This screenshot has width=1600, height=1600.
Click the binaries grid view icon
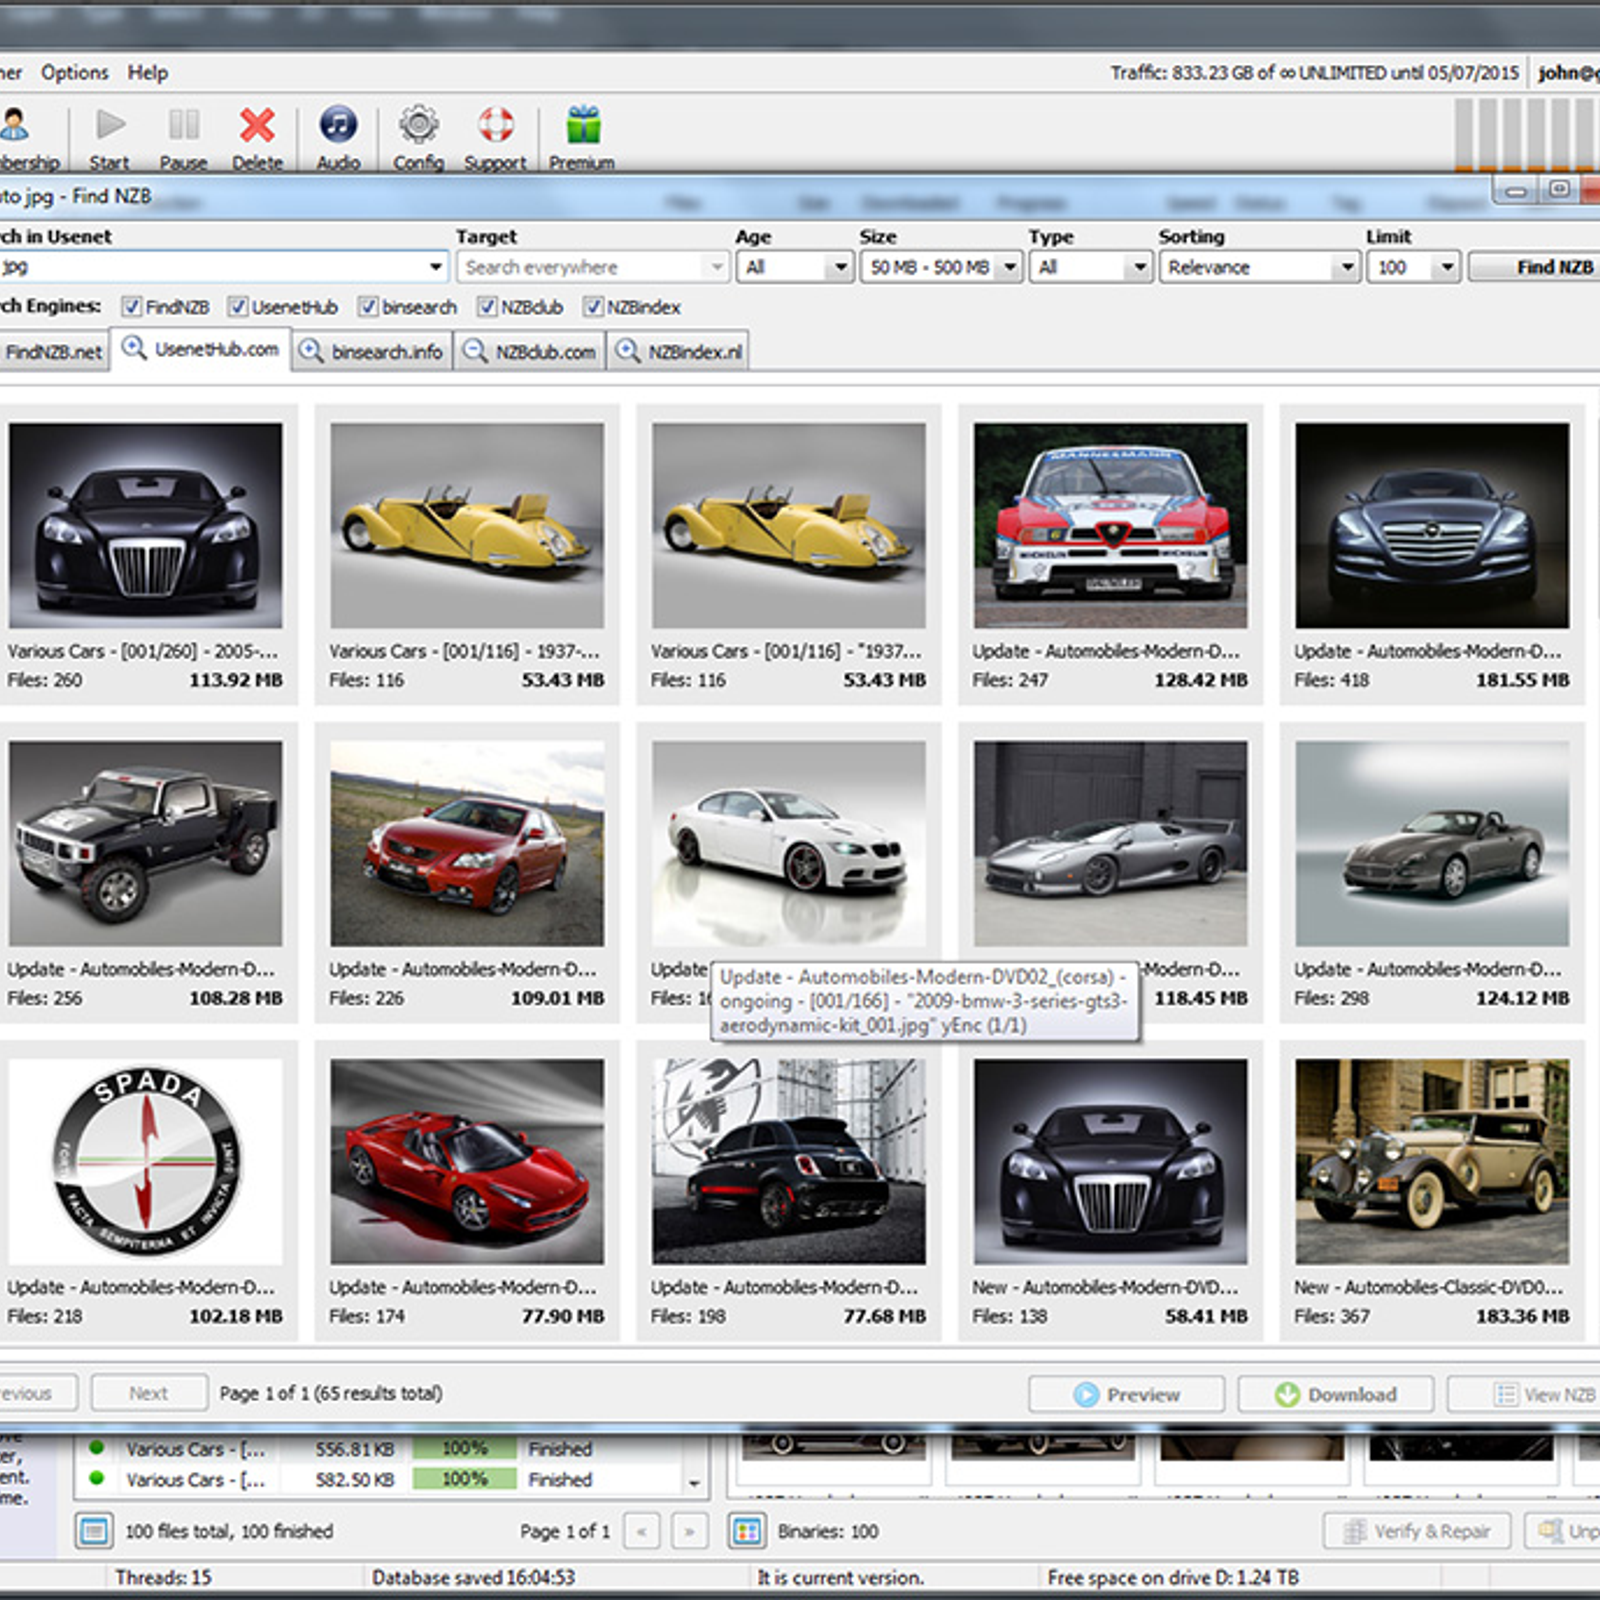tap(747, 1531)
